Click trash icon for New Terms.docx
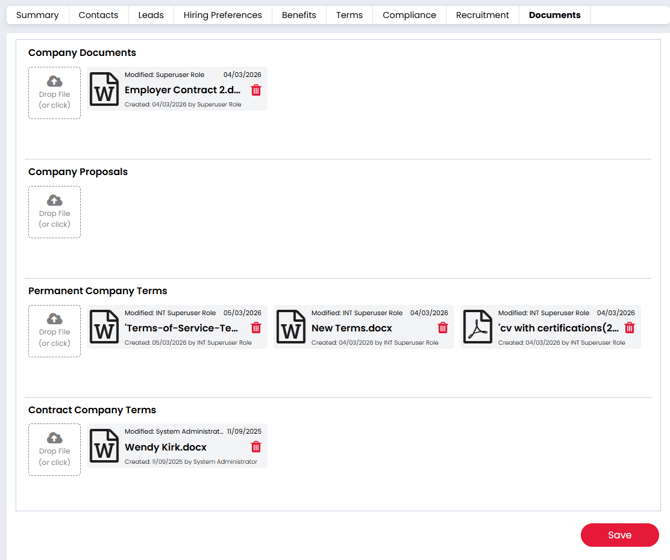The image size is (670, 560). coord(443,328)
